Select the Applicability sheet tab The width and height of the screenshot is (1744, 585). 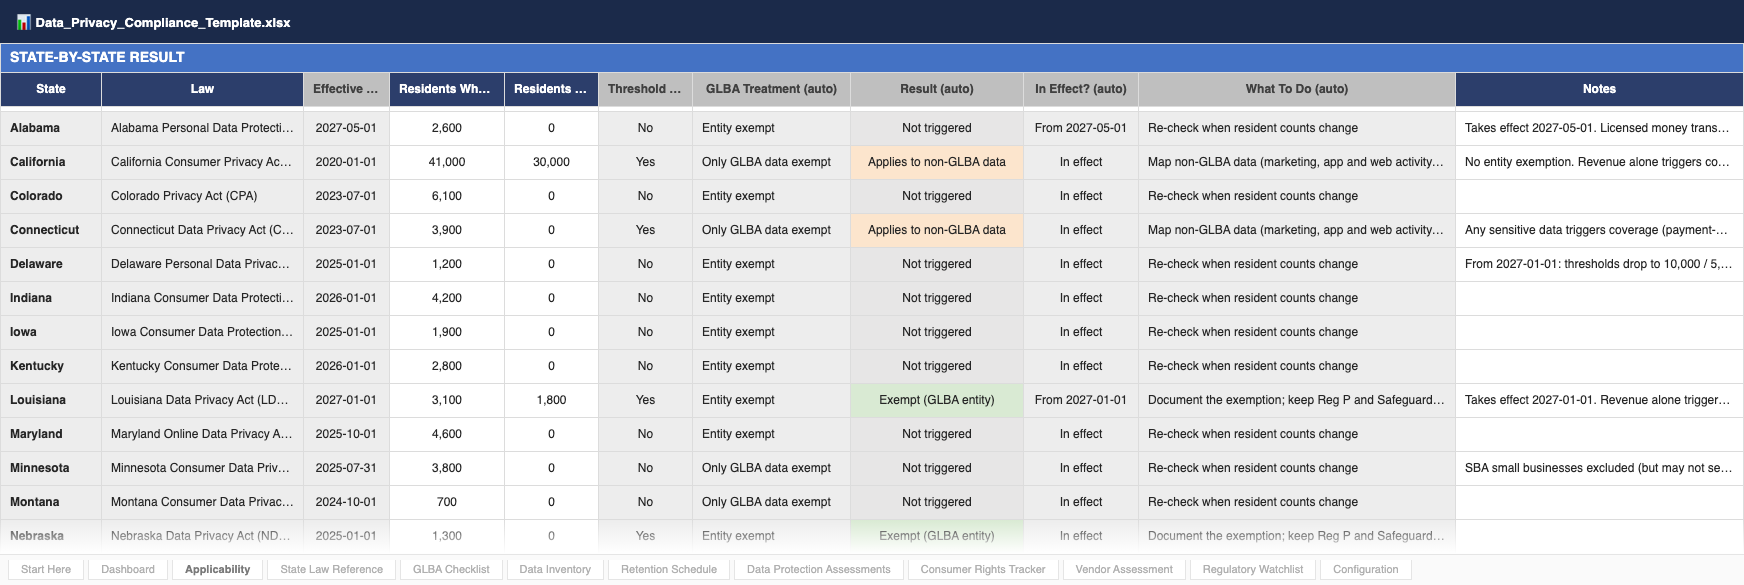coord(217,569)
